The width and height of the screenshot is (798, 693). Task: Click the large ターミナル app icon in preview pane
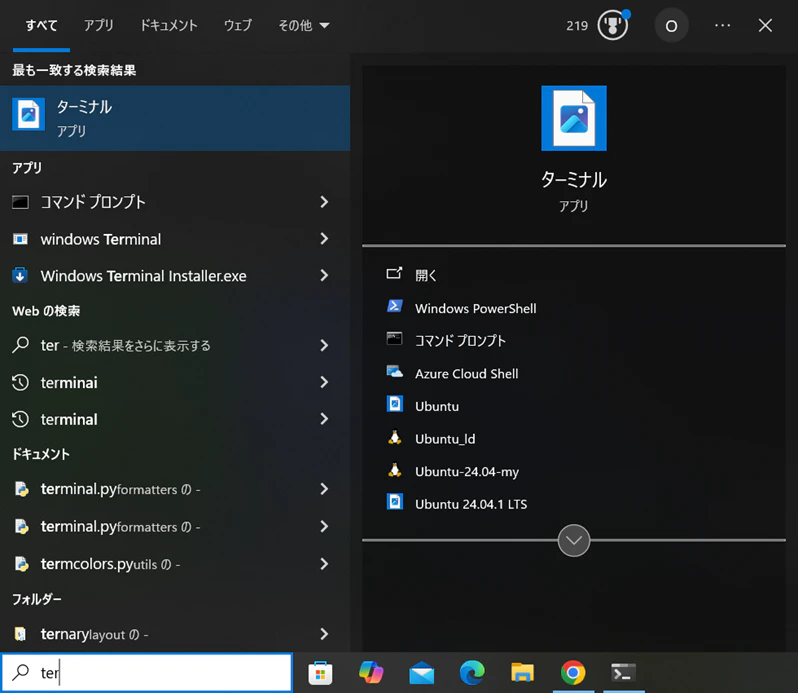click(x=574, y=118)
